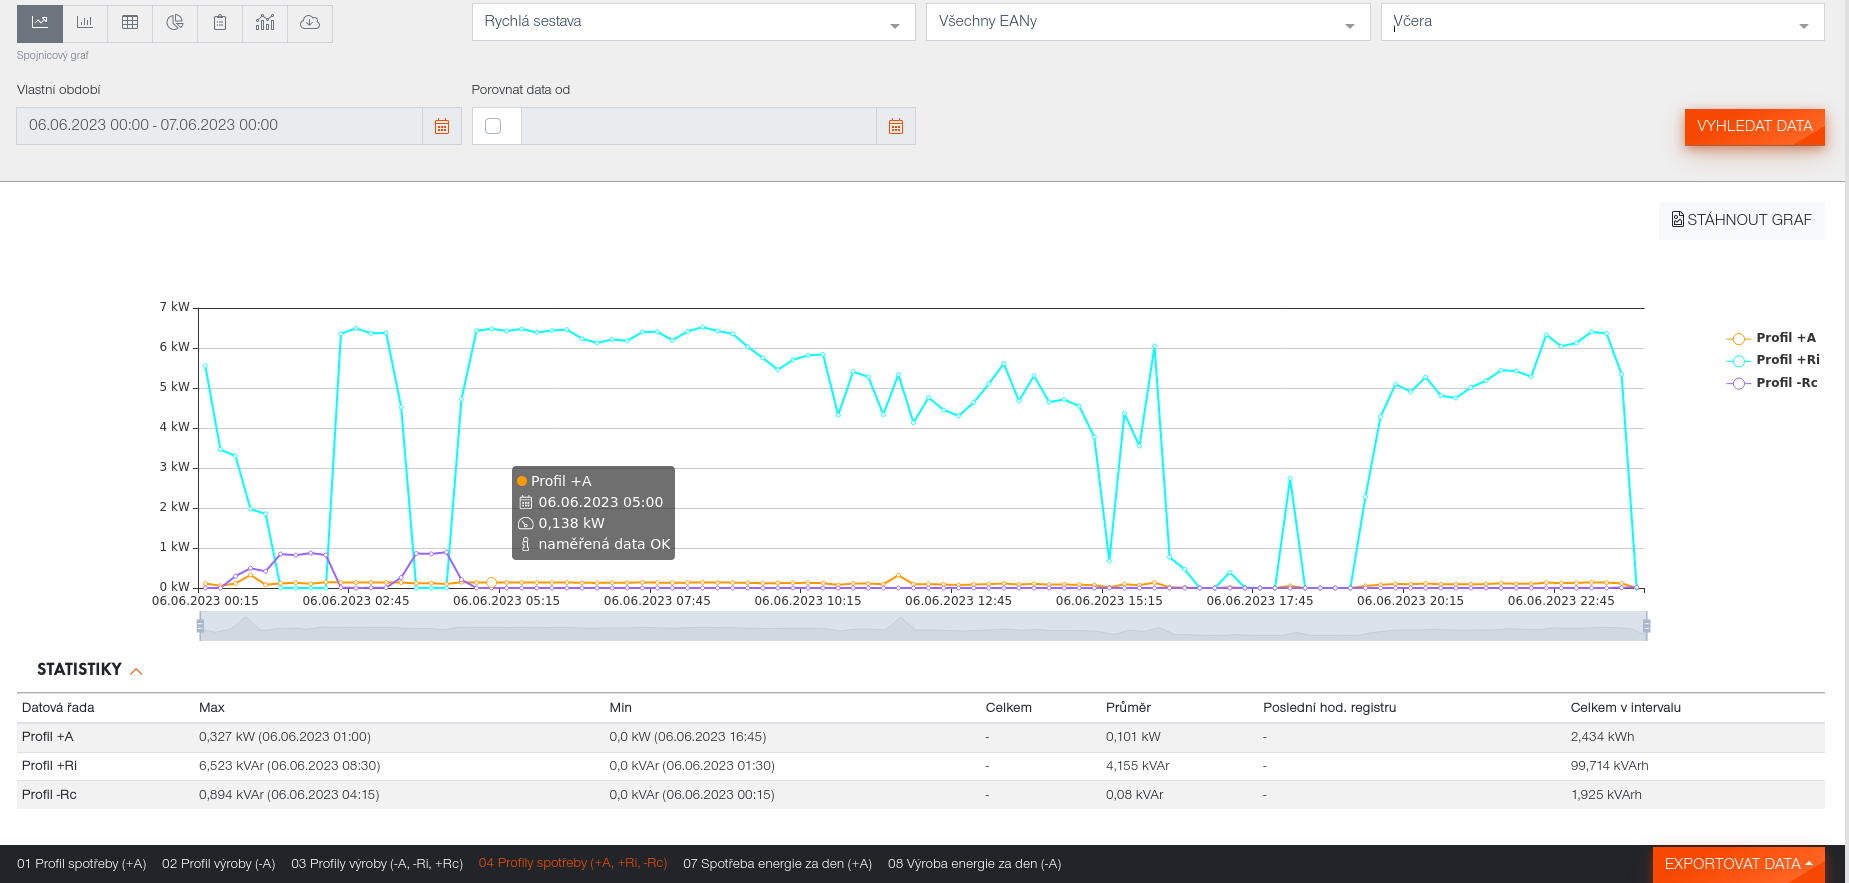Screen dimensions: 1849x883
Task: Switch to the bar chart view icon
Action: click(85, 22)
